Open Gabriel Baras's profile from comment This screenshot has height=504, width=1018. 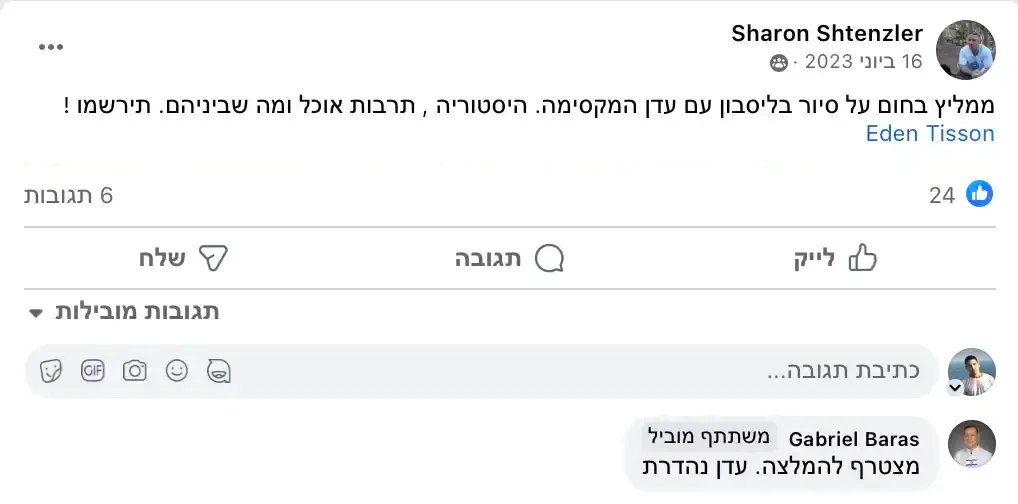854,439
